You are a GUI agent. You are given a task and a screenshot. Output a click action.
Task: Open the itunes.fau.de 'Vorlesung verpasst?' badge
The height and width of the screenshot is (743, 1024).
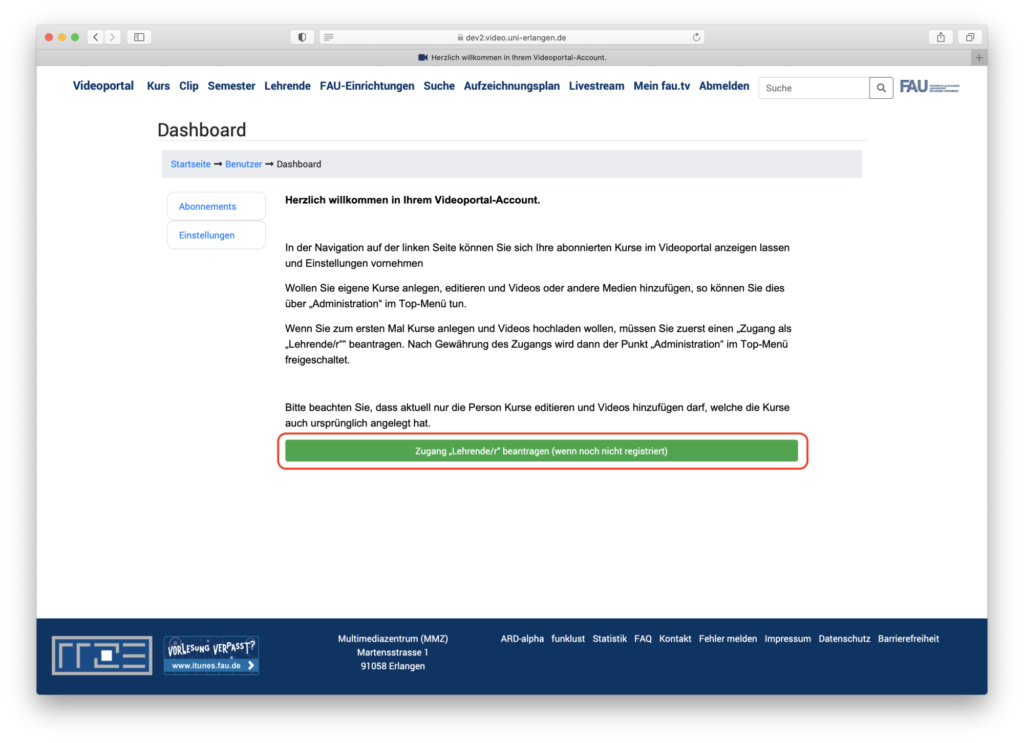pos(210,655)
